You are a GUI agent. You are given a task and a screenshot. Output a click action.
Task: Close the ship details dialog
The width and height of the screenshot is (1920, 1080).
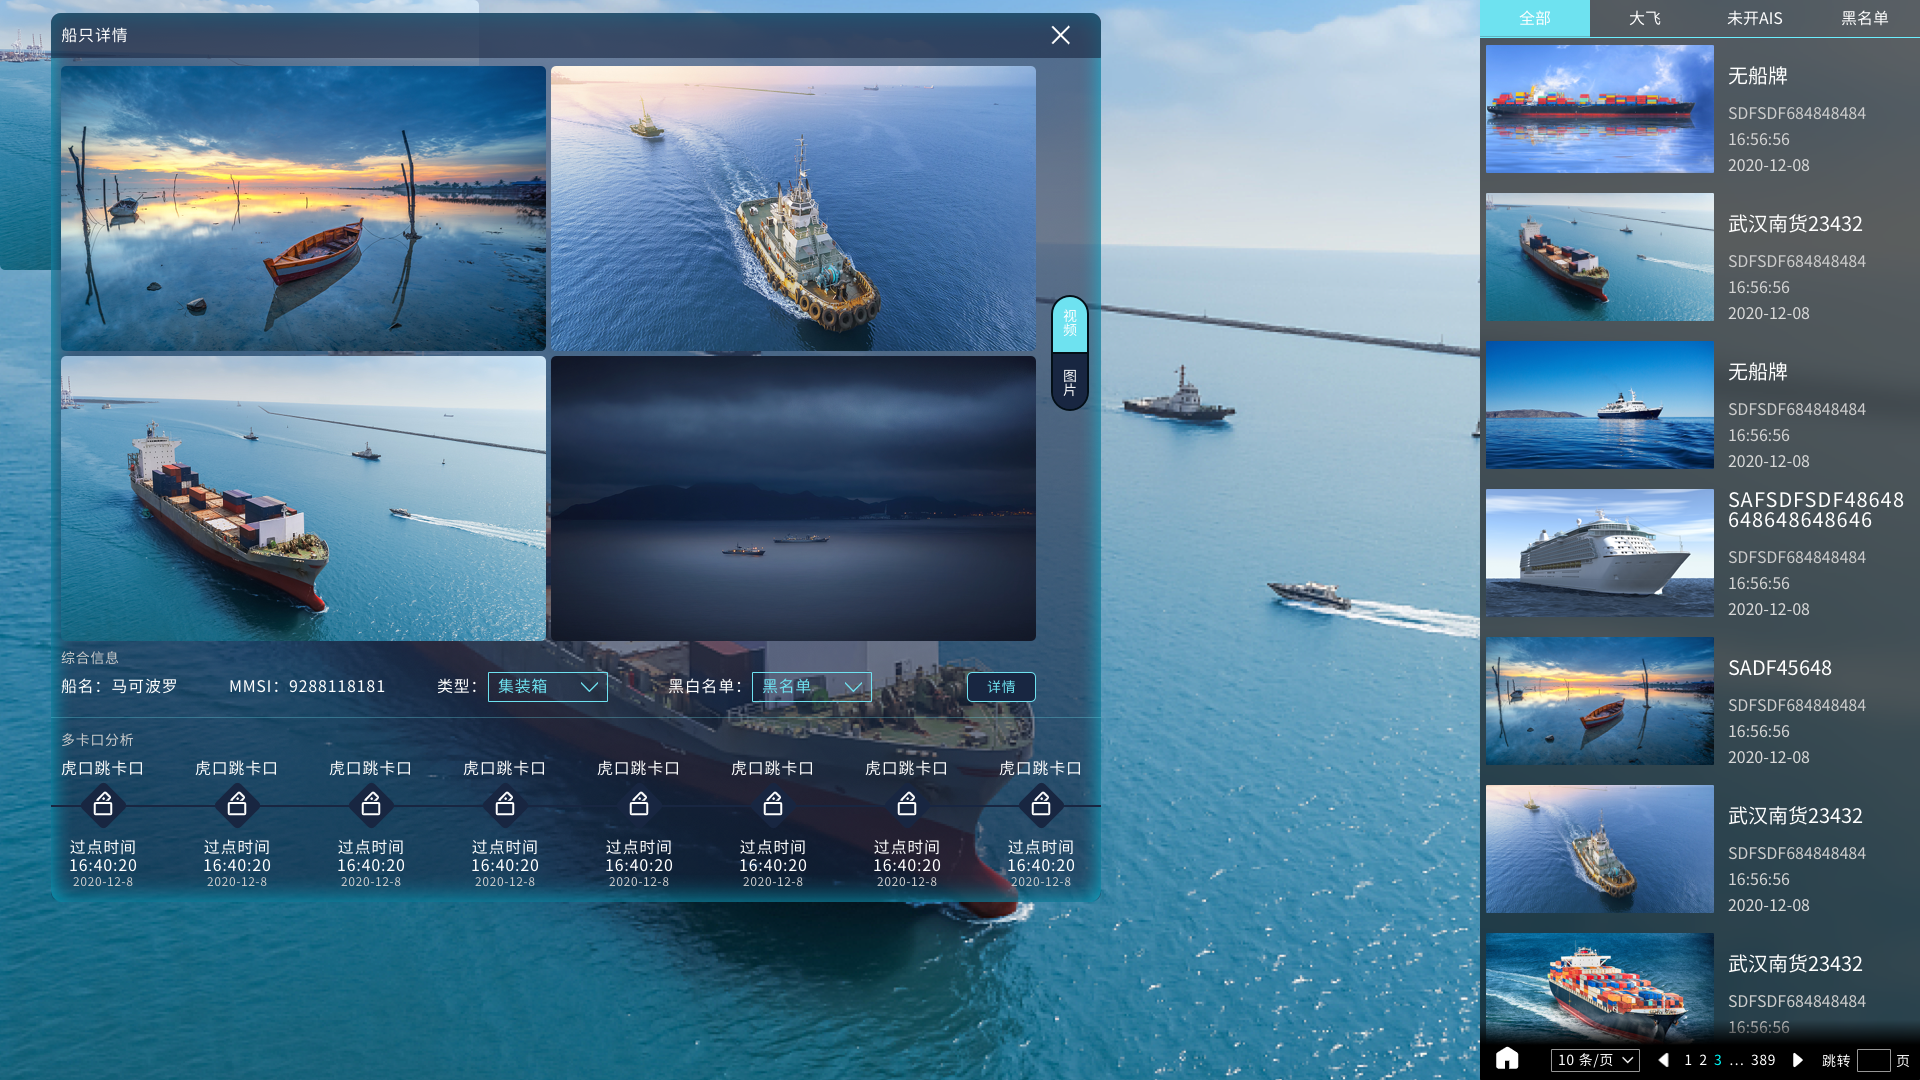click(1060, 36)
